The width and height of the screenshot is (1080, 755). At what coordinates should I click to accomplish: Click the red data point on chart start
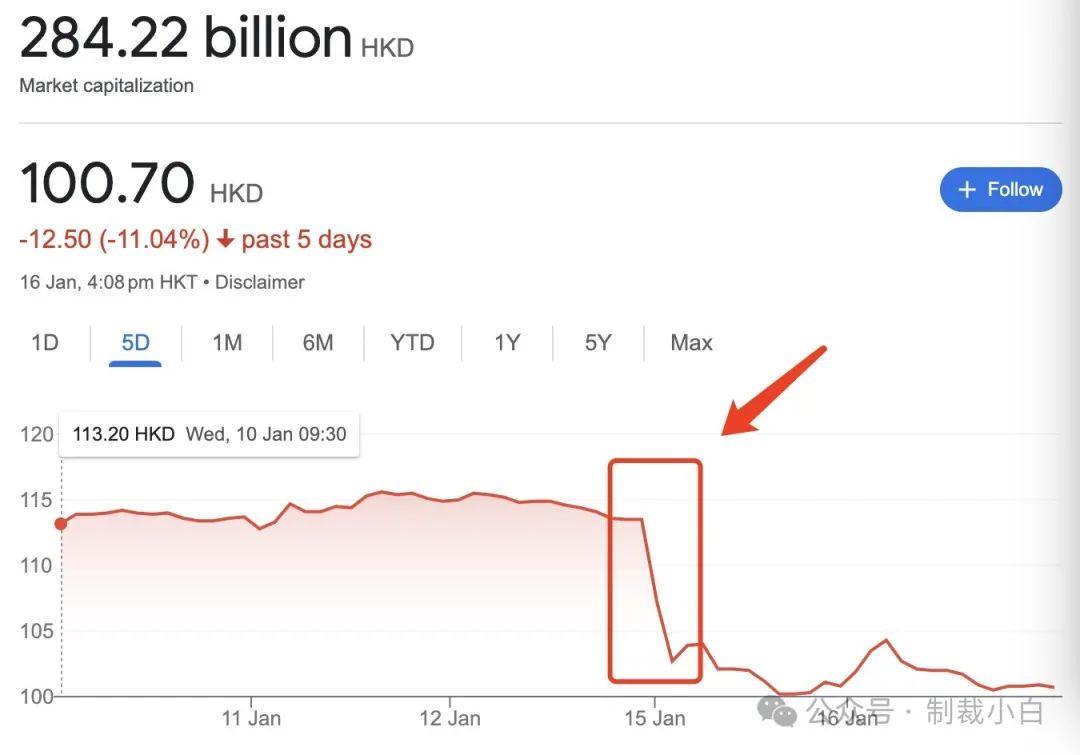point(61,523)
